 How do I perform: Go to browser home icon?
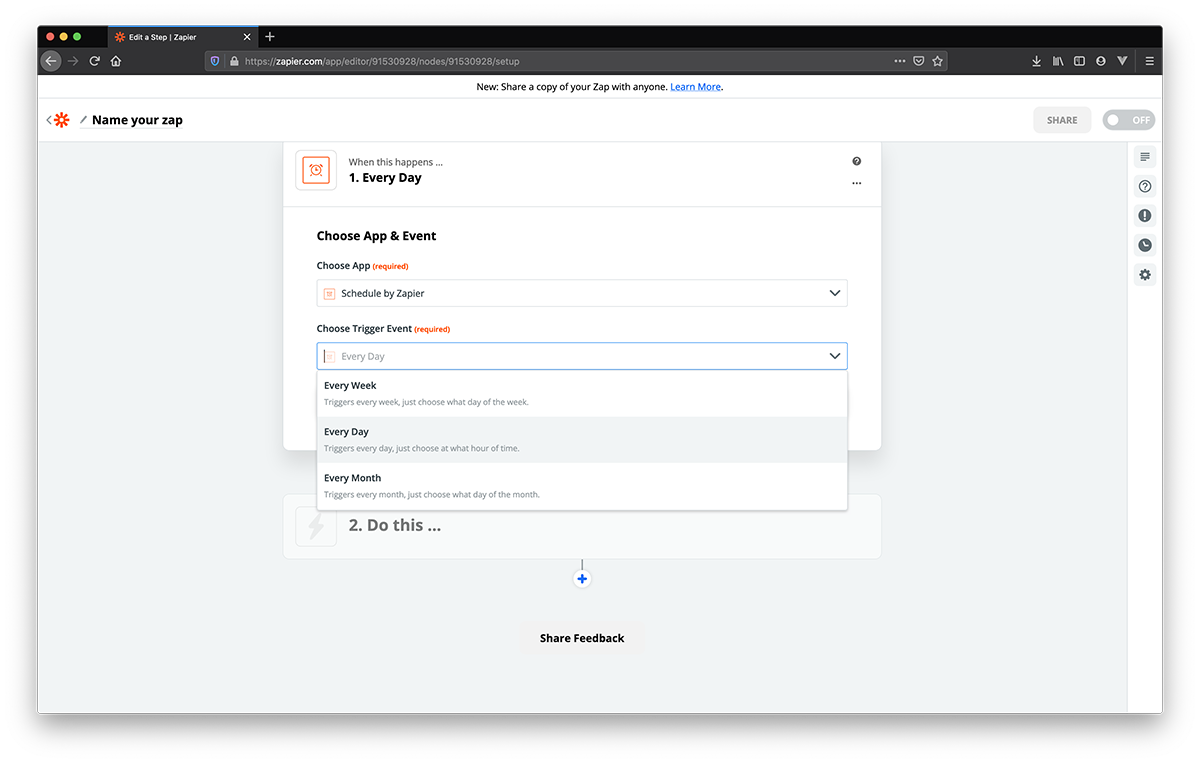[116, 61]
